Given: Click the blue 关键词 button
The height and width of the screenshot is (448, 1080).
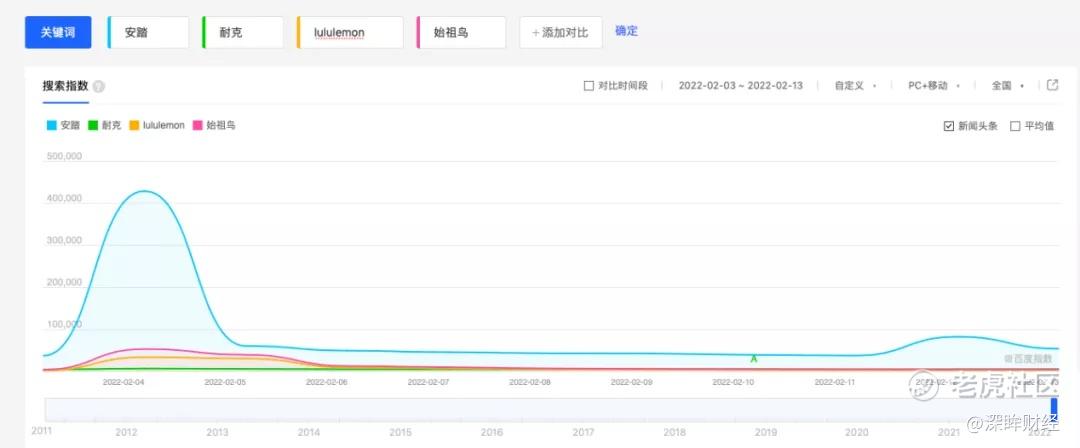Looking at the screenshot, I should (x=58, y=32).
